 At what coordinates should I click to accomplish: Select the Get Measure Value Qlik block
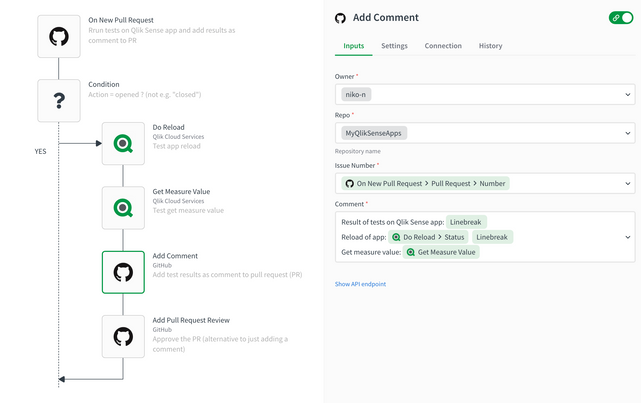coord(123,208)
